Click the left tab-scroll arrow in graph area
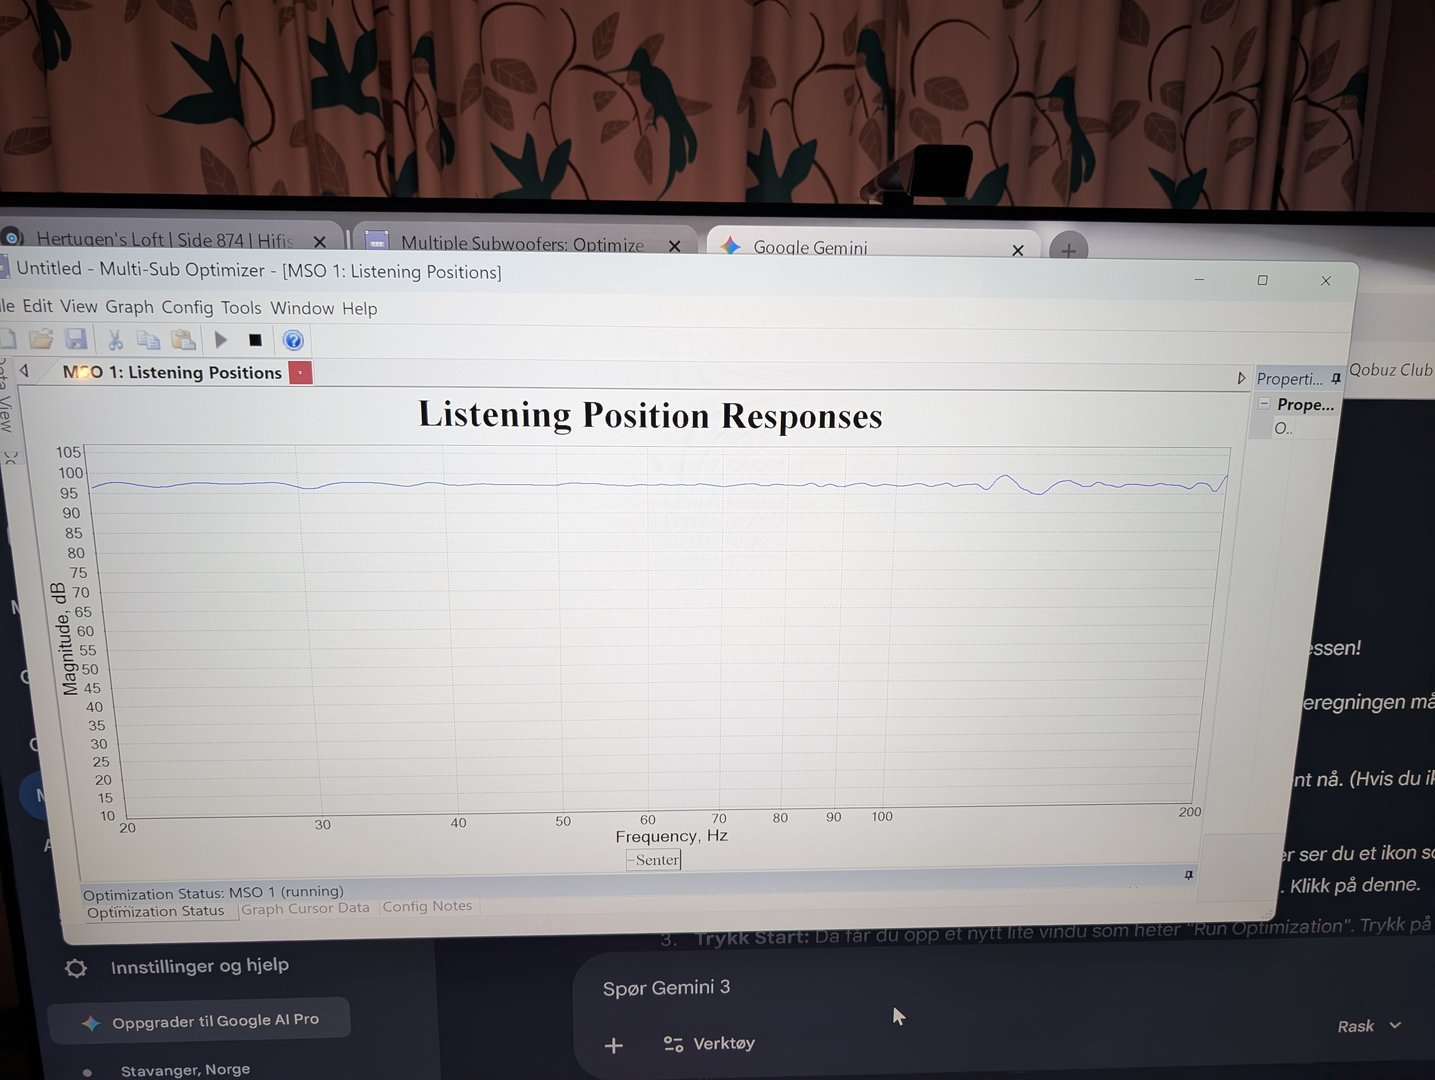This screenshot has height=1080, width=1435. pos(24,371)
